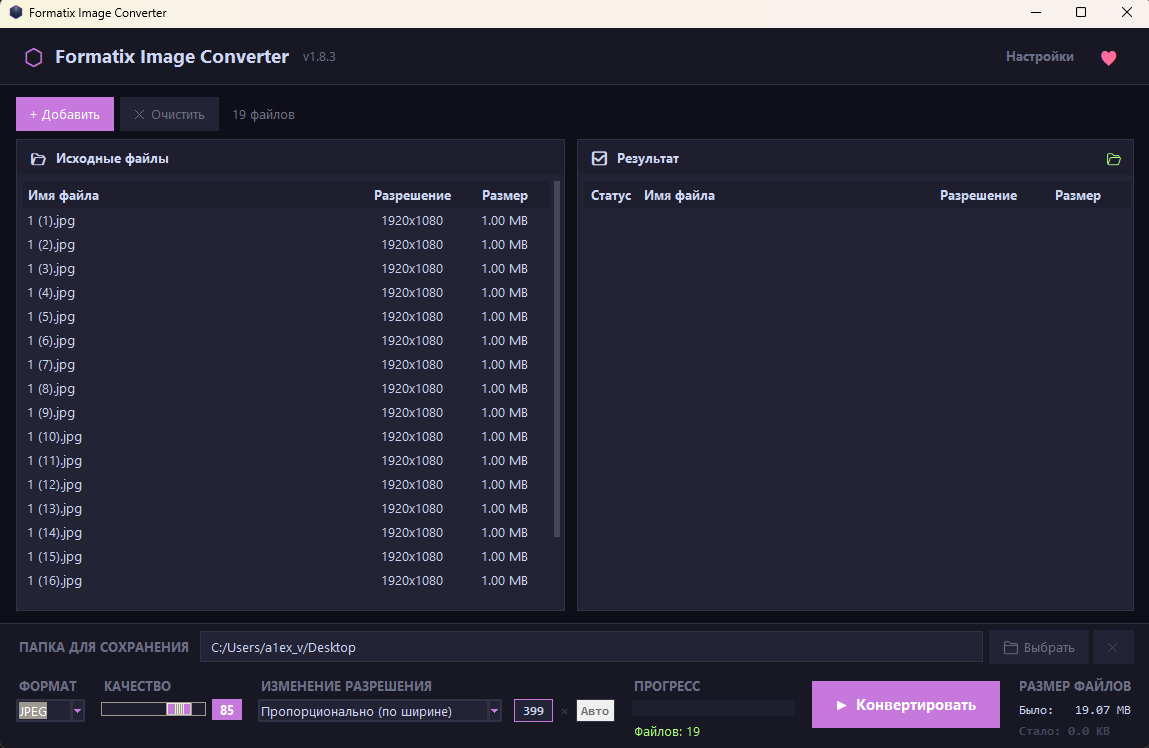Click the Результат checkmark icon
The height and width of the screenshot is (748, 1149).
coord(599,158)
